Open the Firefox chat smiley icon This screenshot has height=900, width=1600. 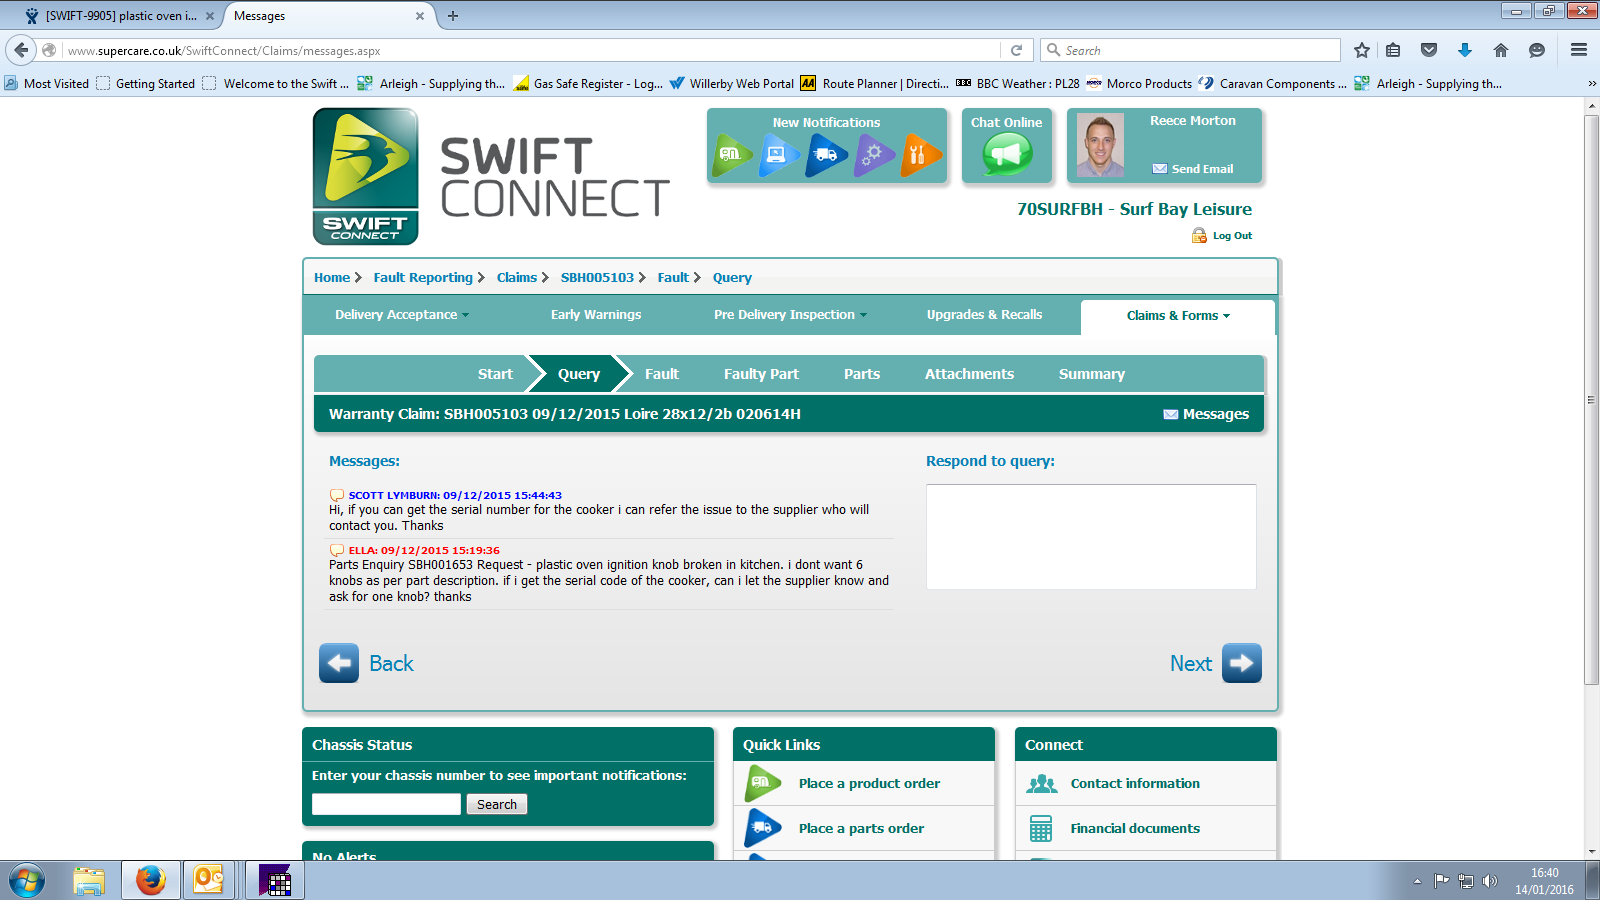1537,50
